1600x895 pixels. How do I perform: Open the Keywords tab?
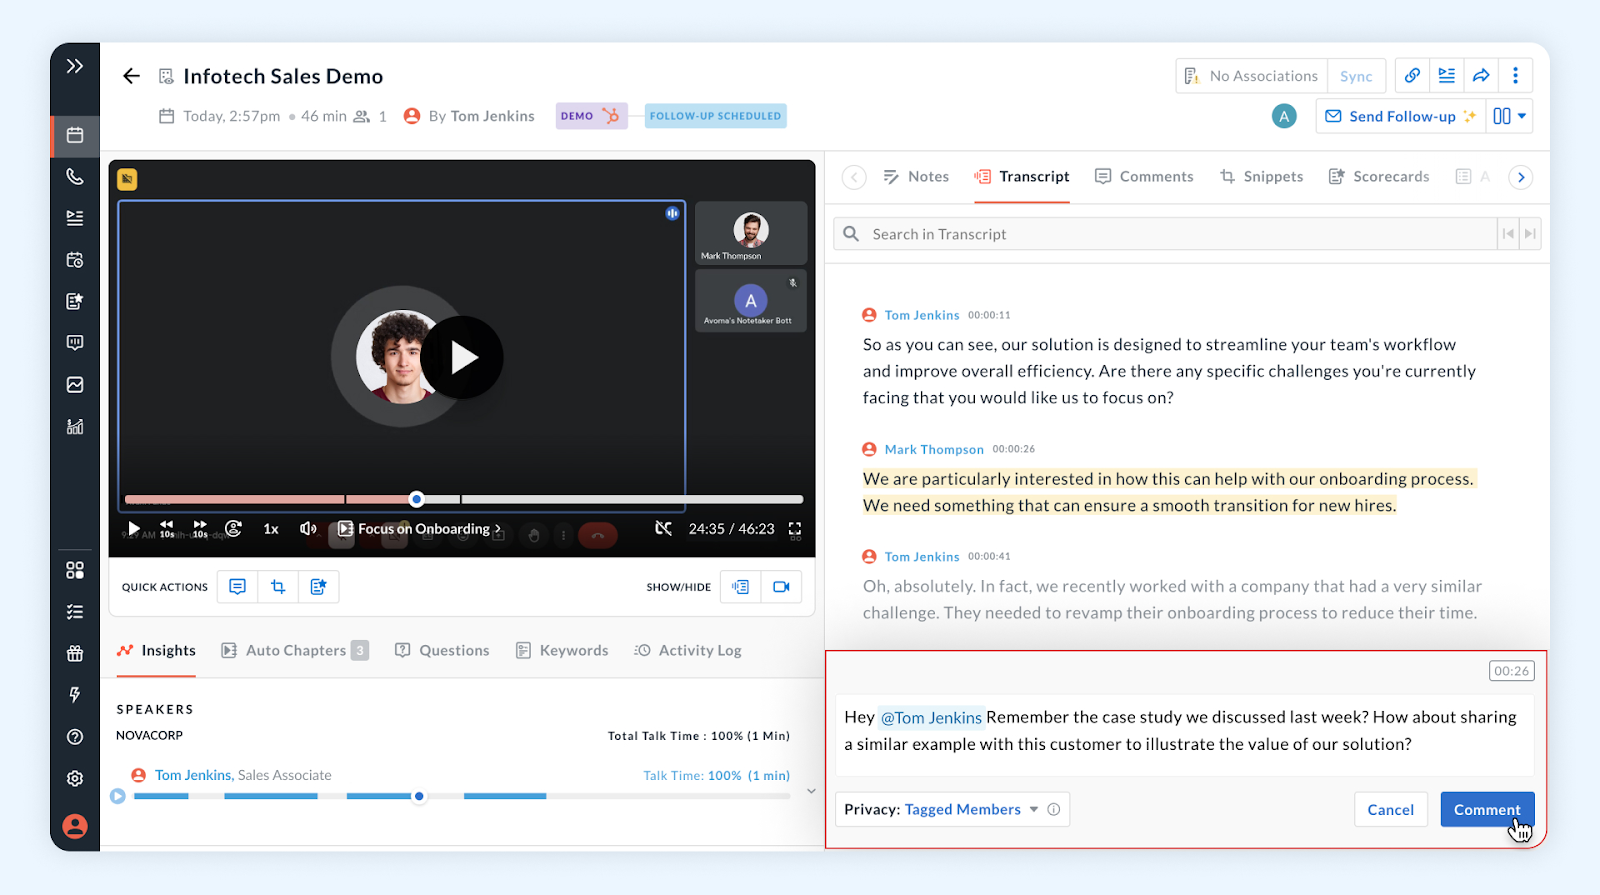[x=562, y=651]
